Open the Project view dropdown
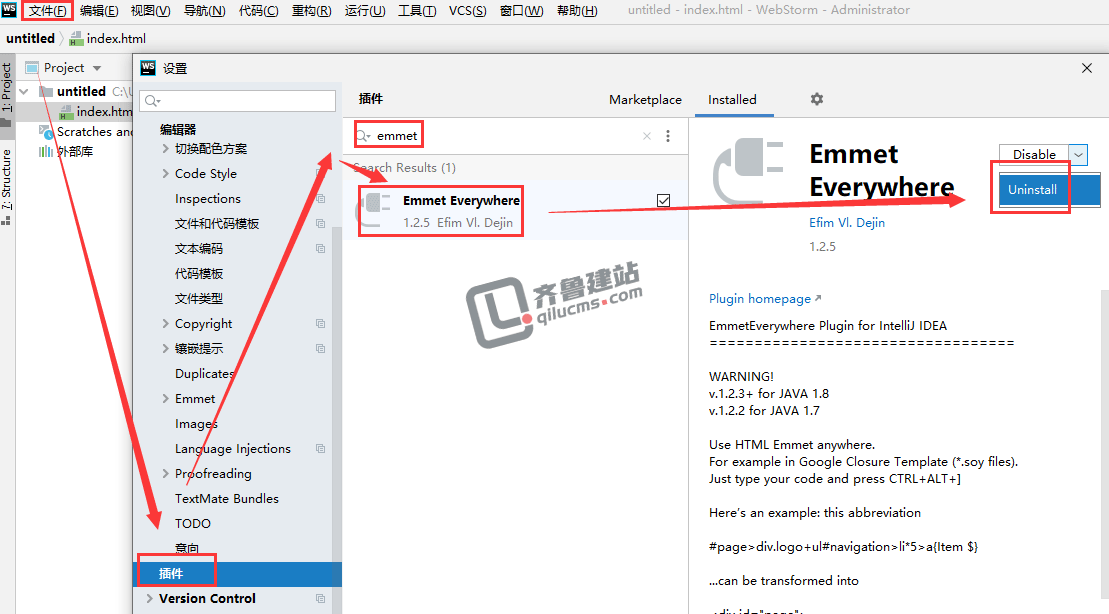 [x=97, y=68]
